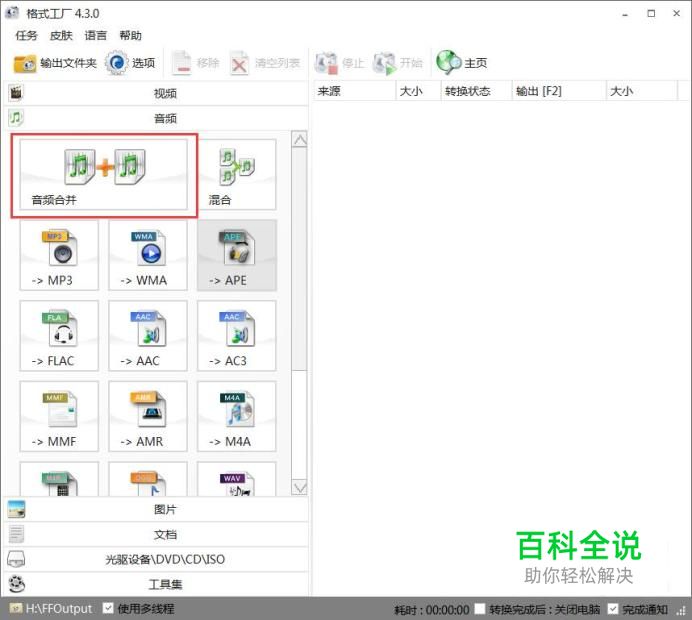Click the audio list scroll down arrow

point(300,488)
